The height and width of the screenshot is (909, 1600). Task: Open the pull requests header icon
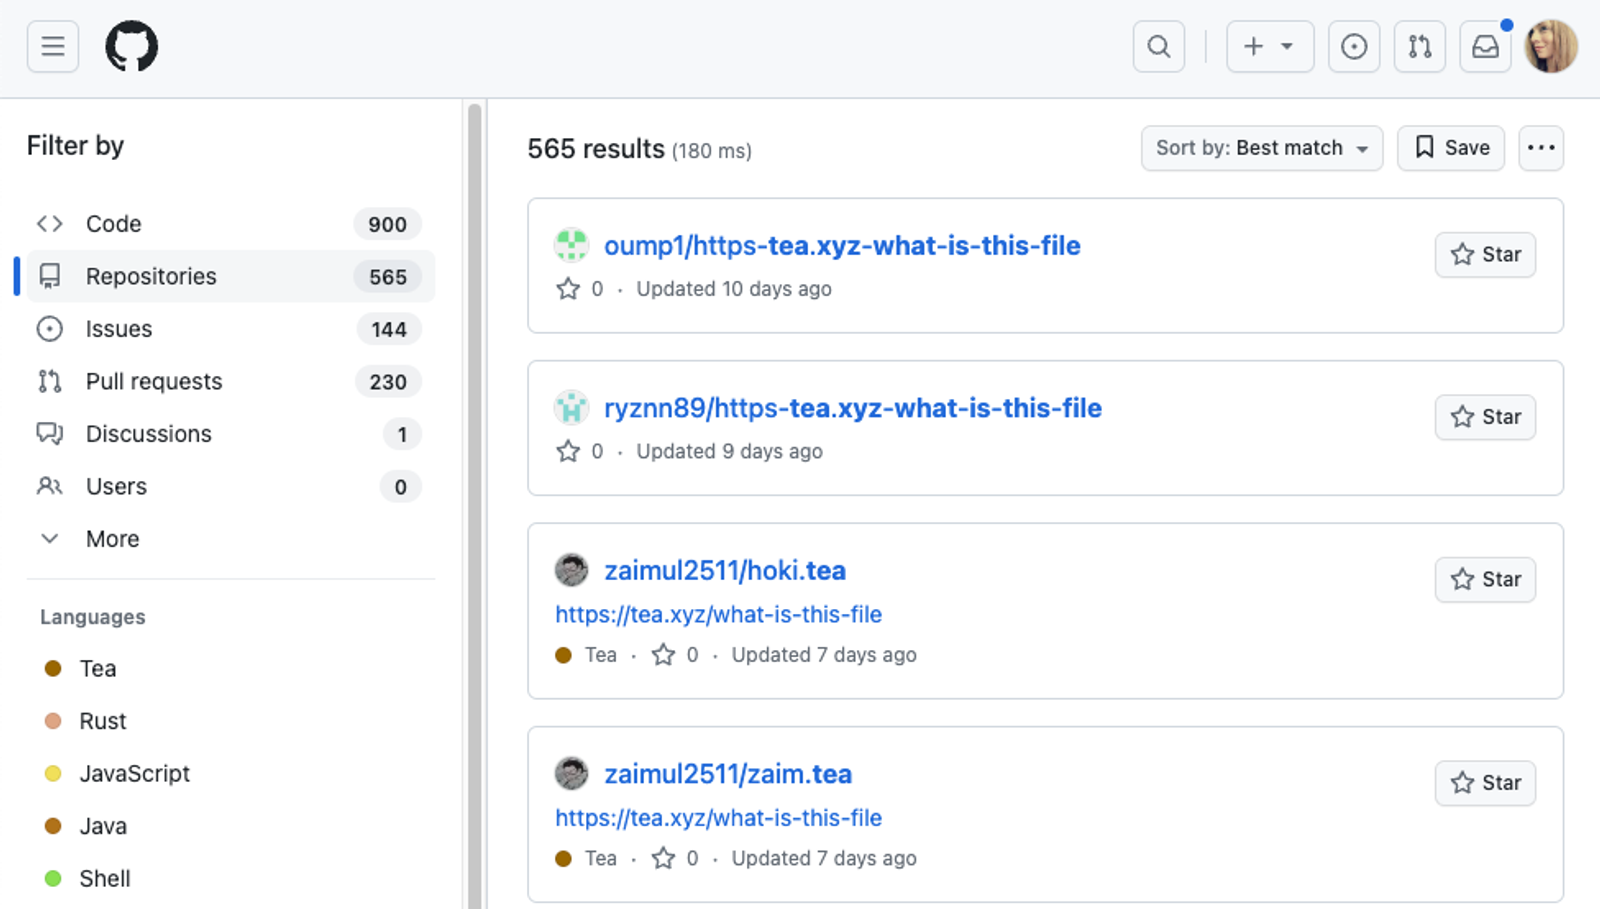[x=1420, y=46]
